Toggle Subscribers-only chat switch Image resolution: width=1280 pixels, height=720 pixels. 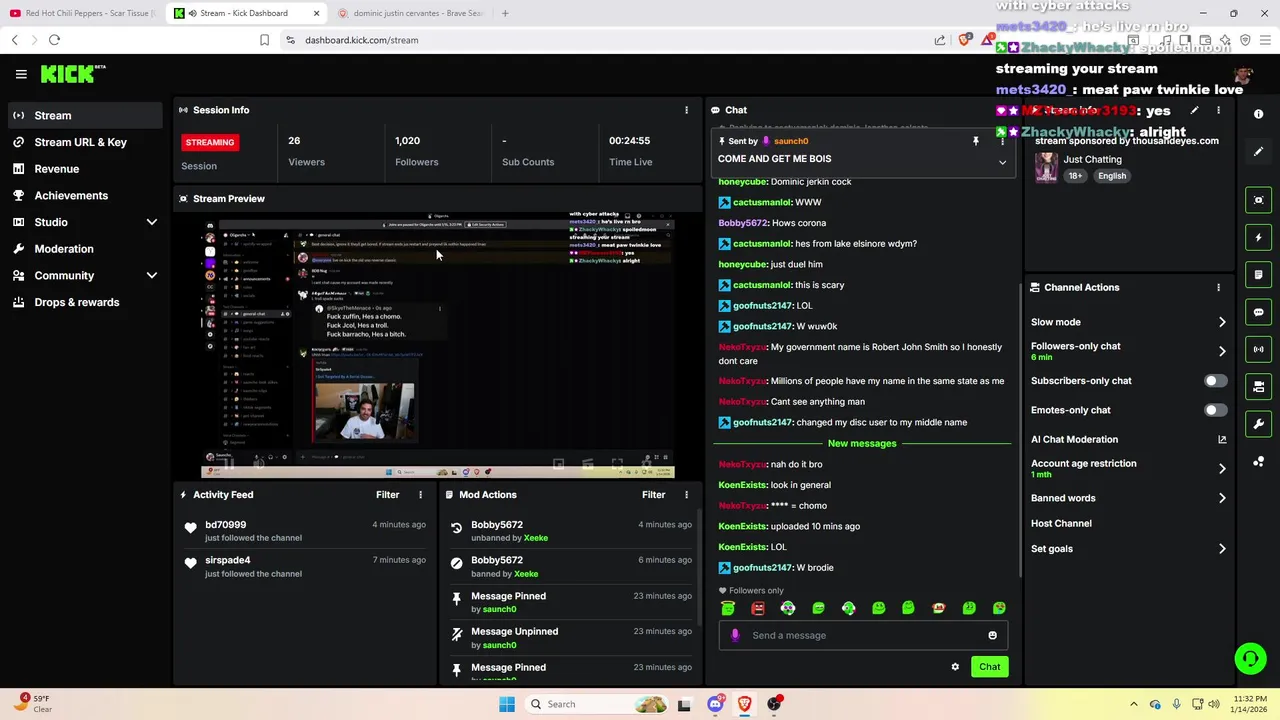[x=1215, y=381]
